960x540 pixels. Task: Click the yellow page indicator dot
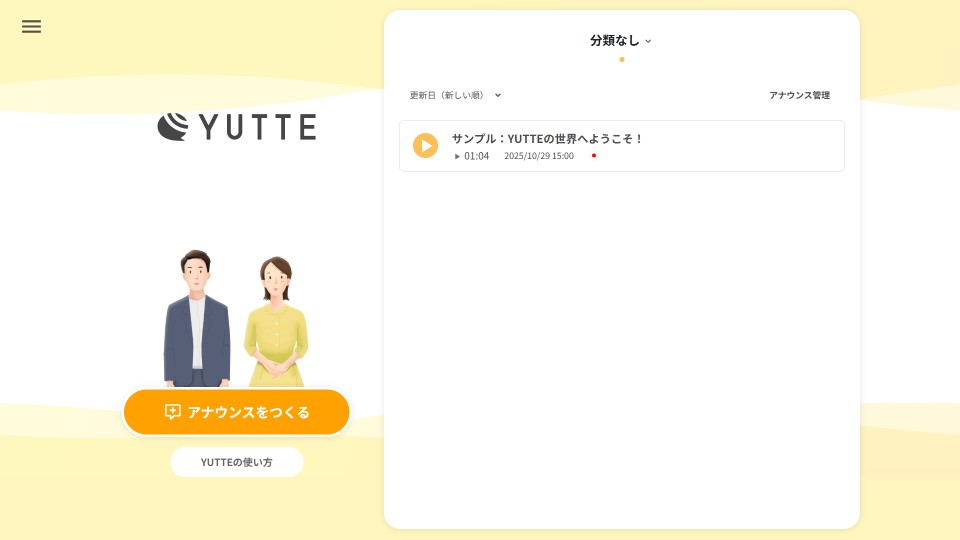click(x=621, y=60)
